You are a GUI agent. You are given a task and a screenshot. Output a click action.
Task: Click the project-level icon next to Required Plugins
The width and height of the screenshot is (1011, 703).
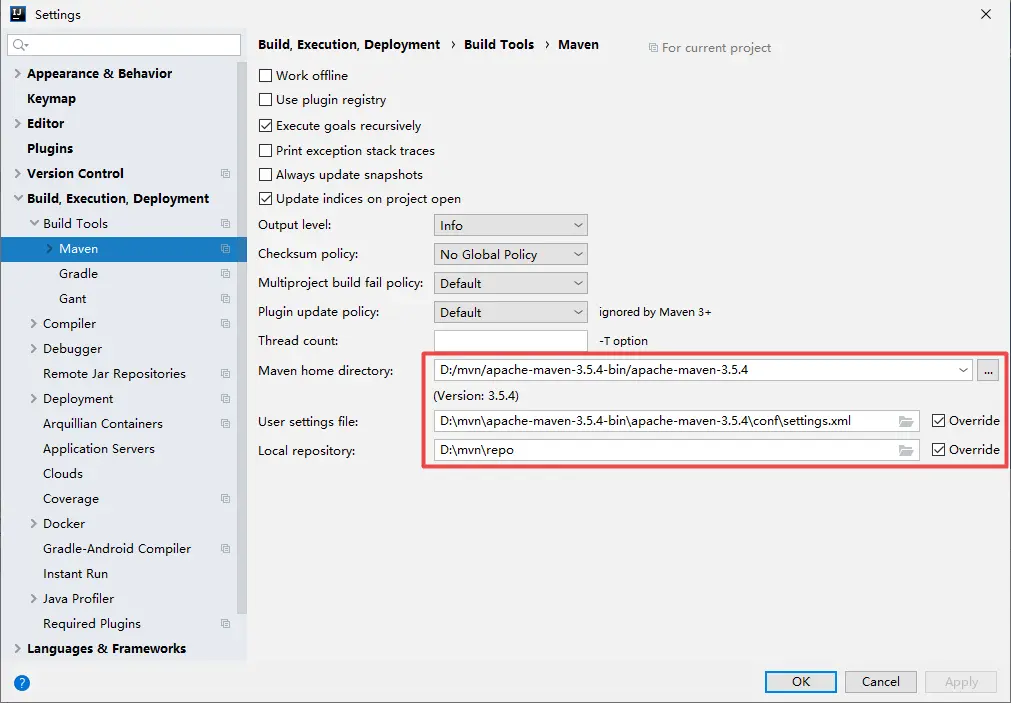point(225,624)
